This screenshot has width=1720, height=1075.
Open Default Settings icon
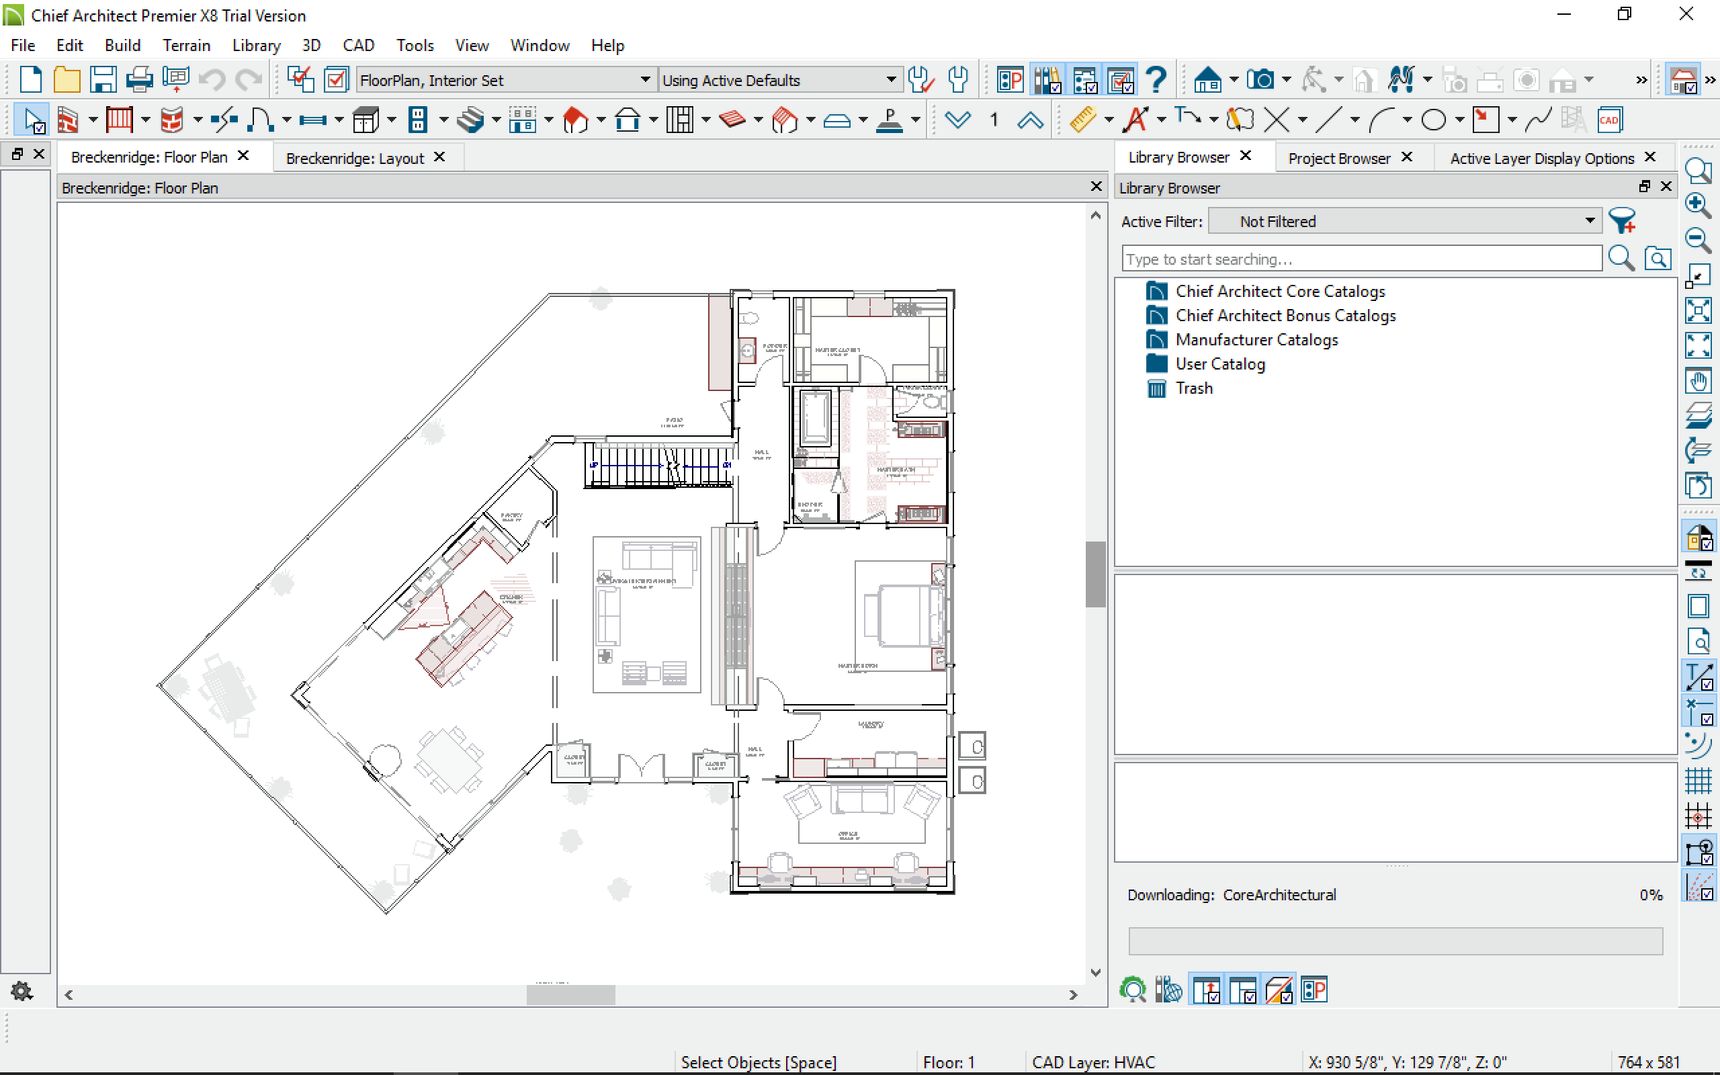tap(301, 80)
